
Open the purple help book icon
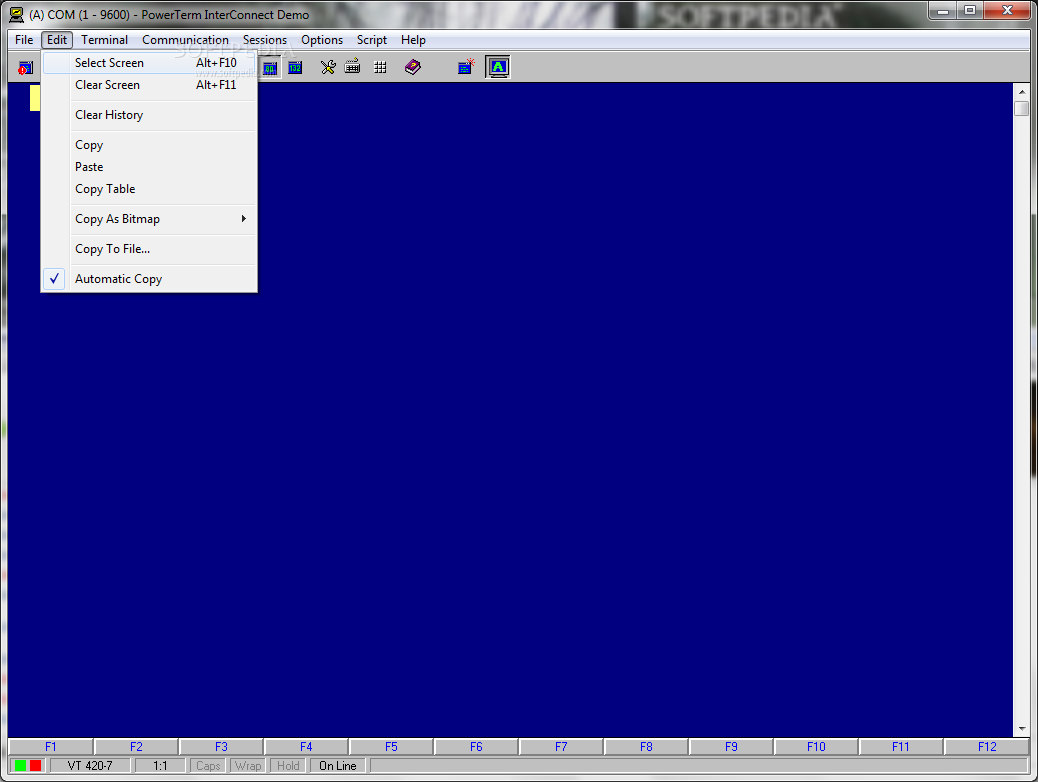click(412, 67)
